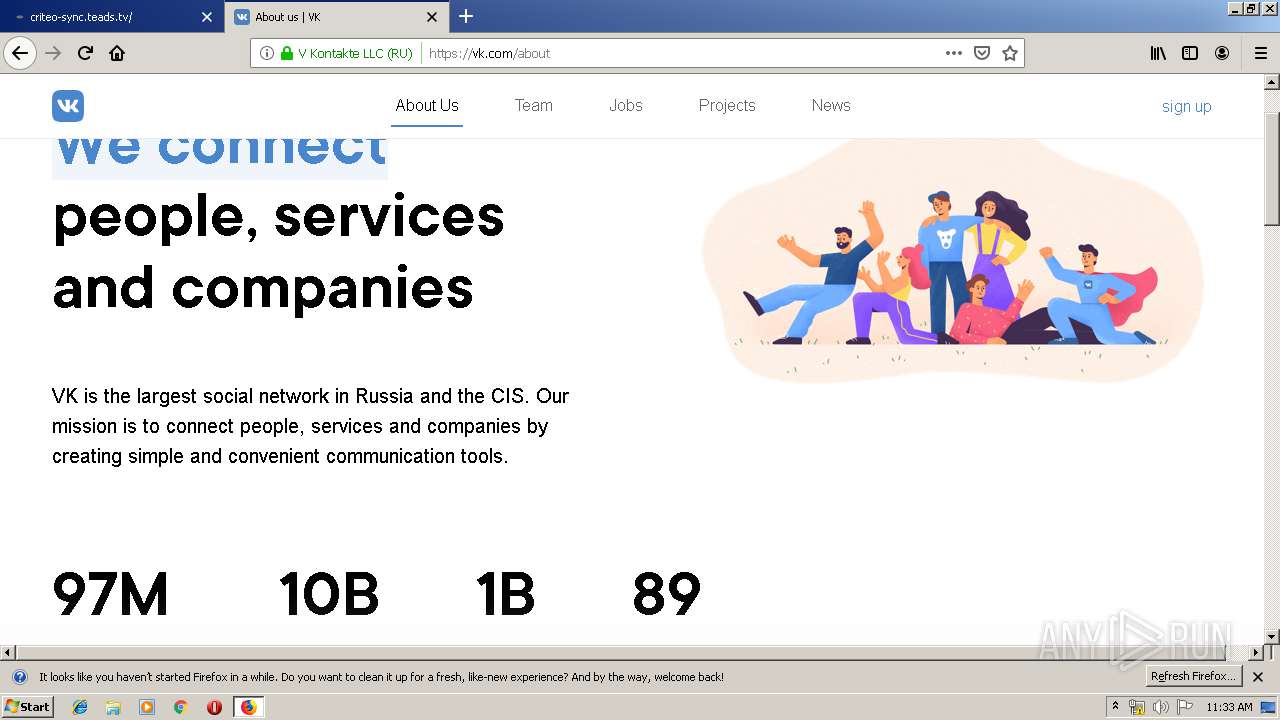Open page actions three-dot menu
The width and height of the screenshot is (1280, 720).
954,53
